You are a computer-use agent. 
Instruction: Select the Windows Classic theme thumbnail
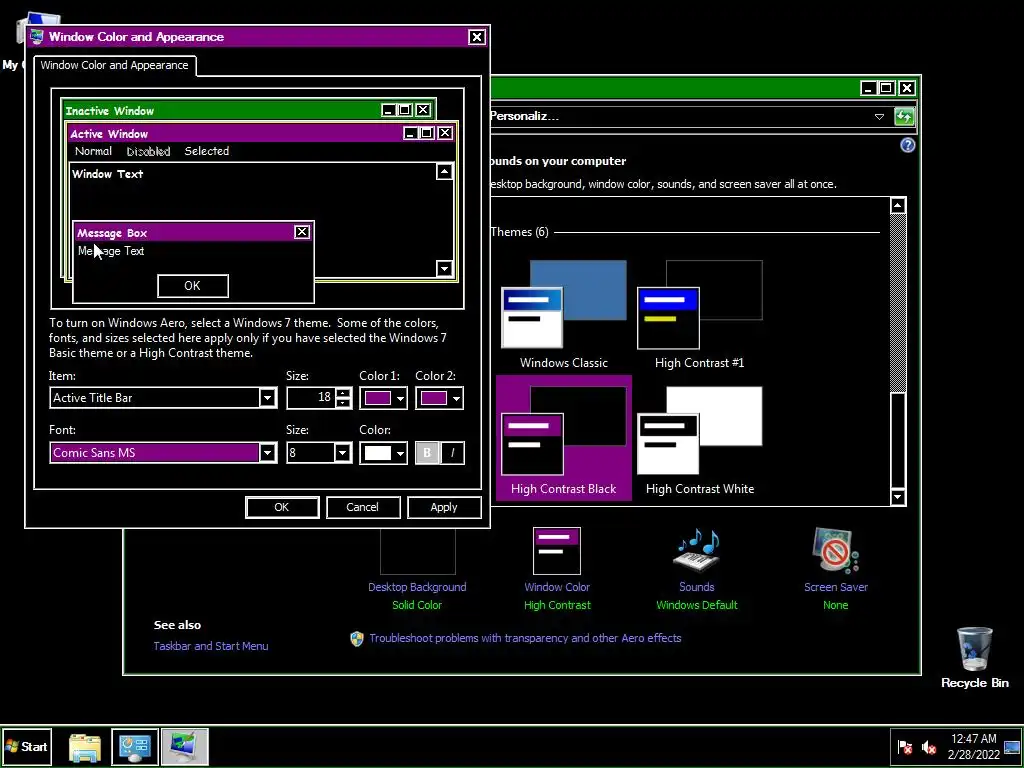click(x=564, y=315)
